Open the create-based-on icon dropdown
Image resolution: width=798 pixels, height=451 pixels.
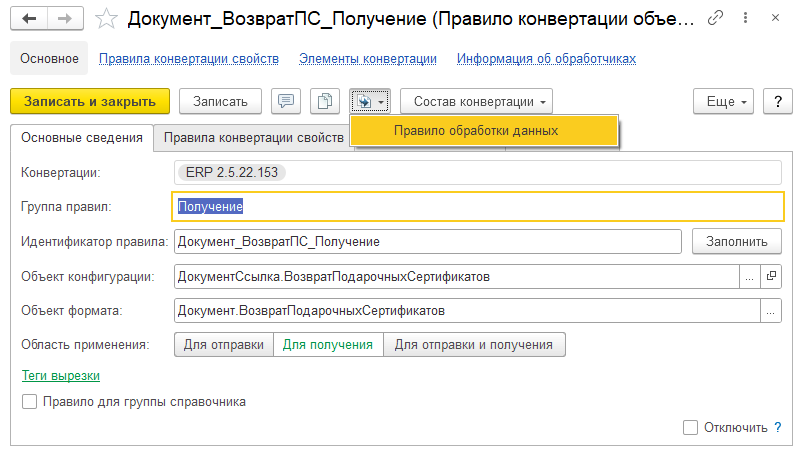coord(370,101)
